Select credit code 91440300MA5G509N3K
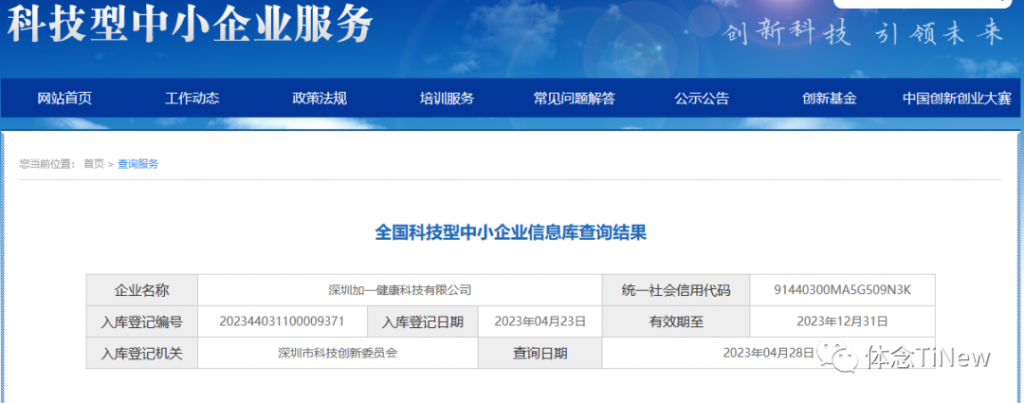The height and width of the screenshot is (403, 1024). pyautogui.click(x=842, y=290)
